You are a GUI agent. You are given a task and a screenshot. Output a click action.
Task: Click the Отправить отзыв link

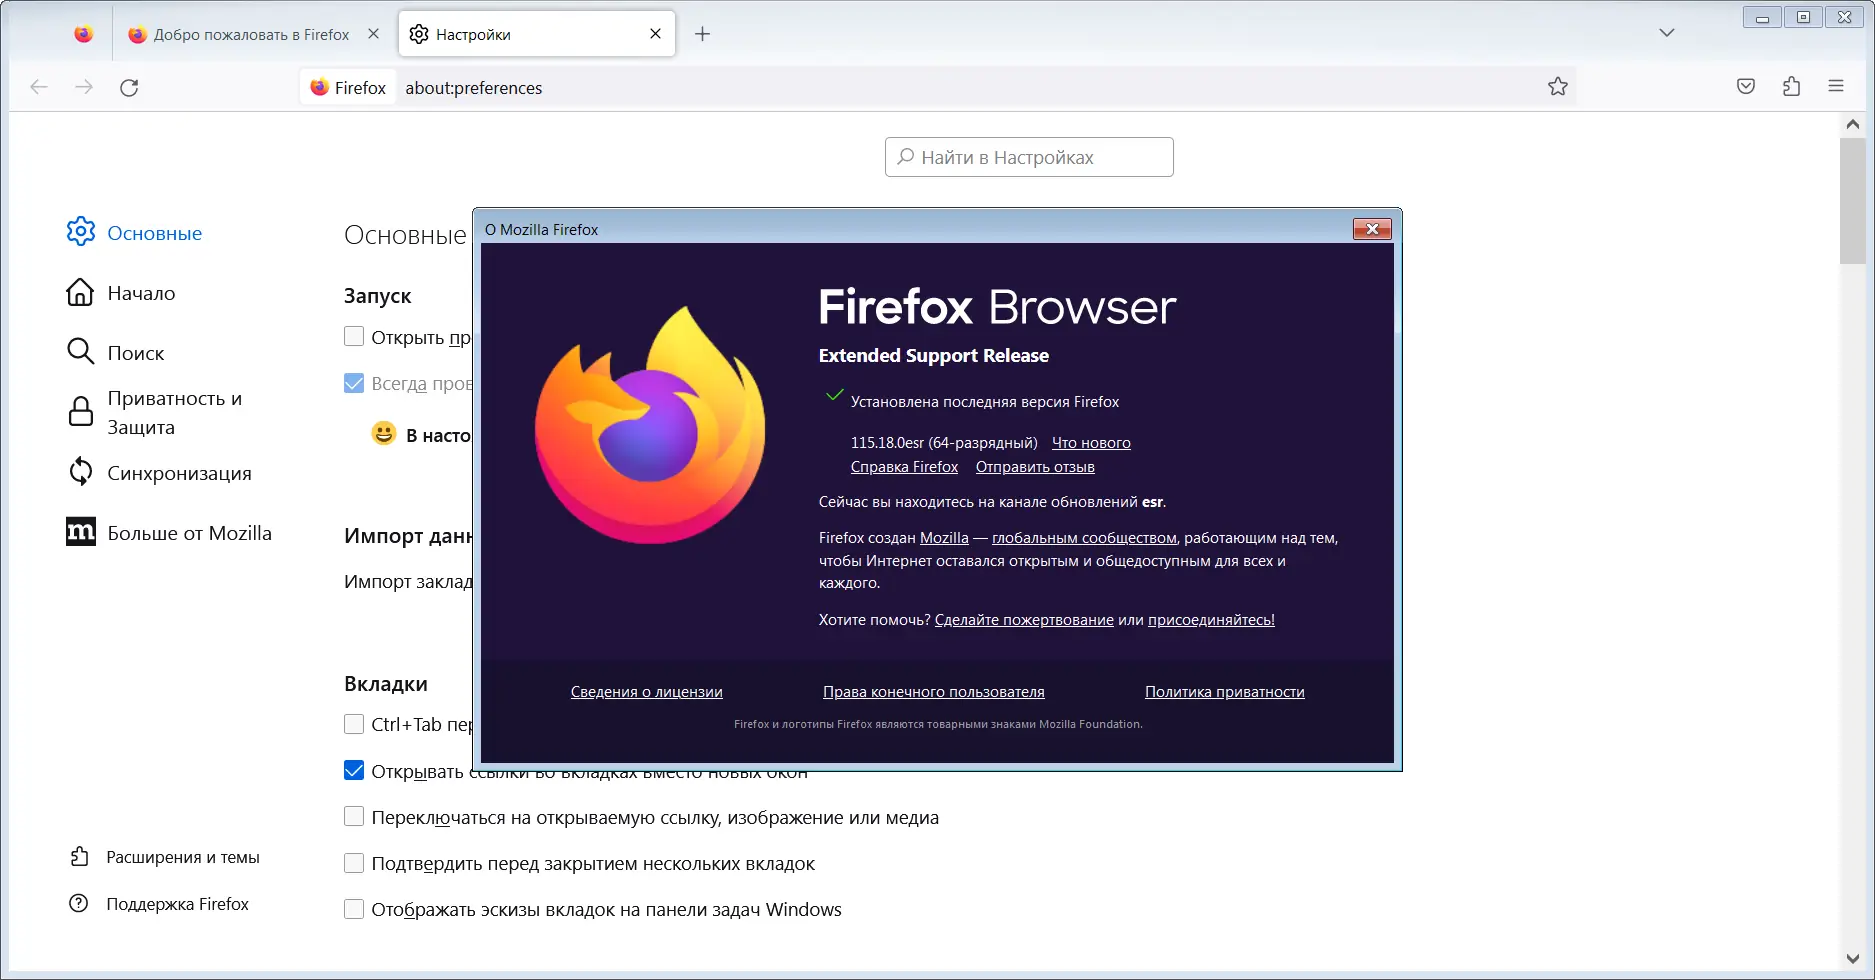(1035, 467)
